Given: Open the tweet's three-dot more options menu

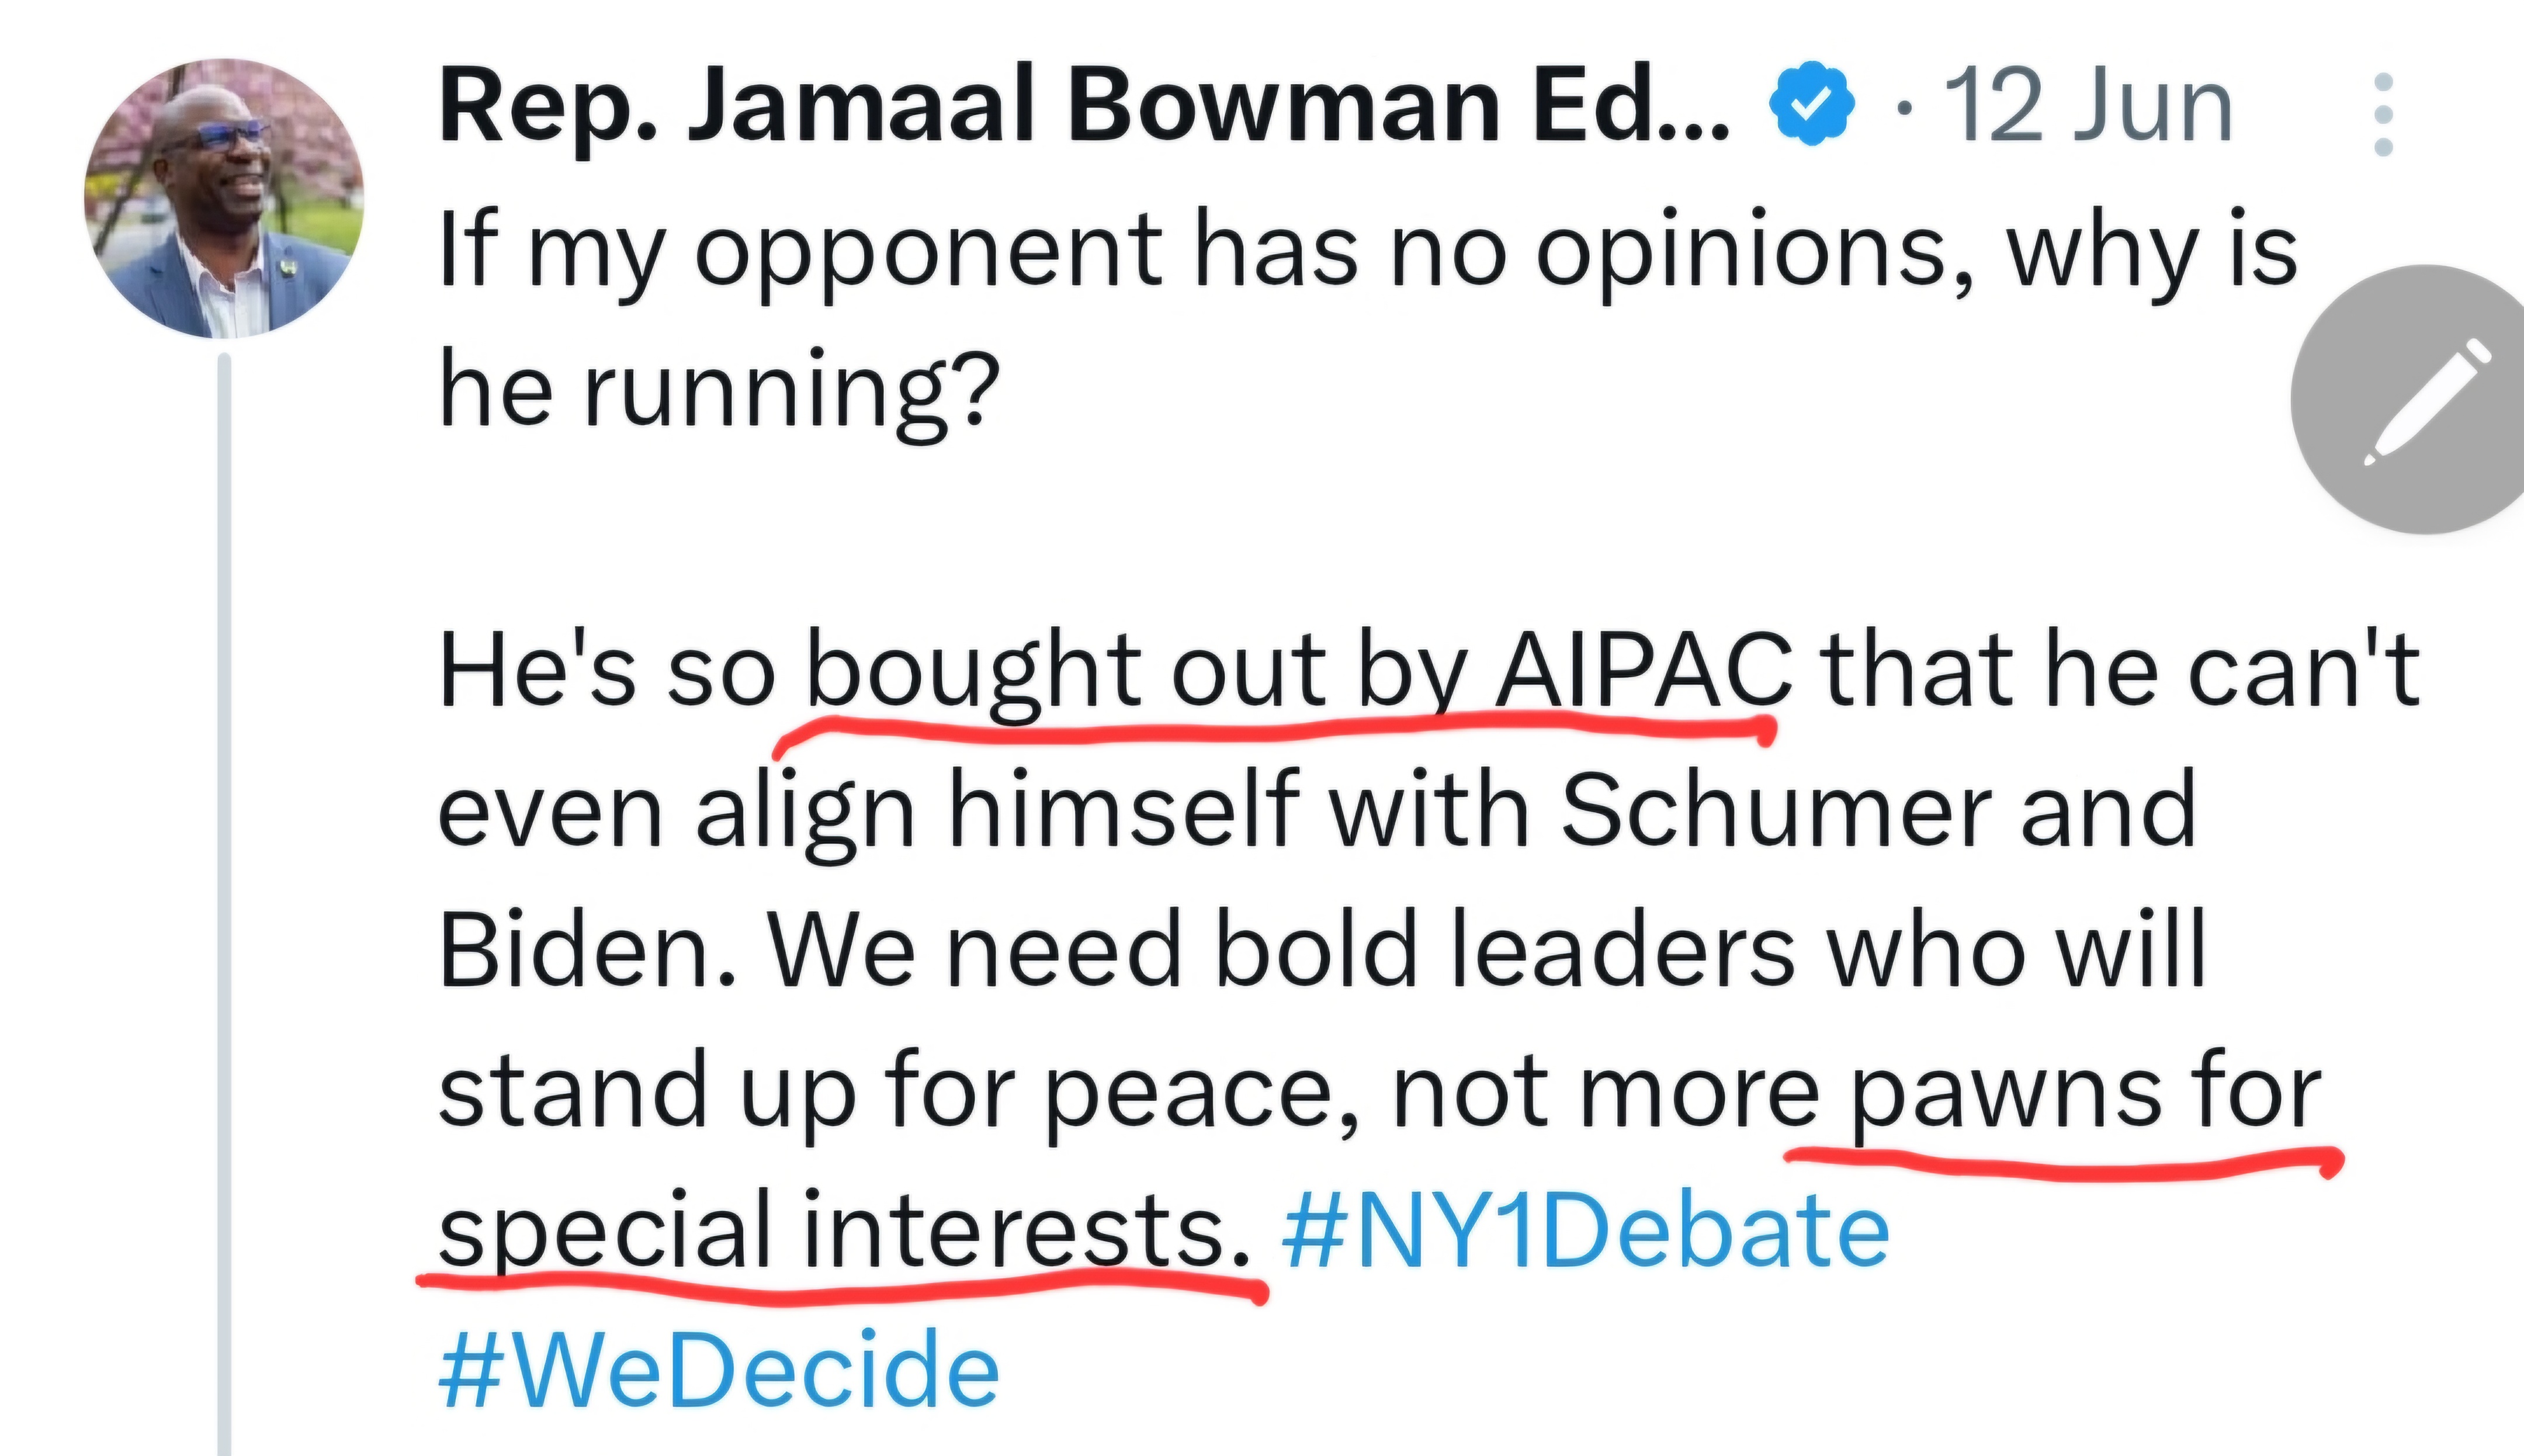Looking at the screenshot, I should click(x=2383, y=114).
